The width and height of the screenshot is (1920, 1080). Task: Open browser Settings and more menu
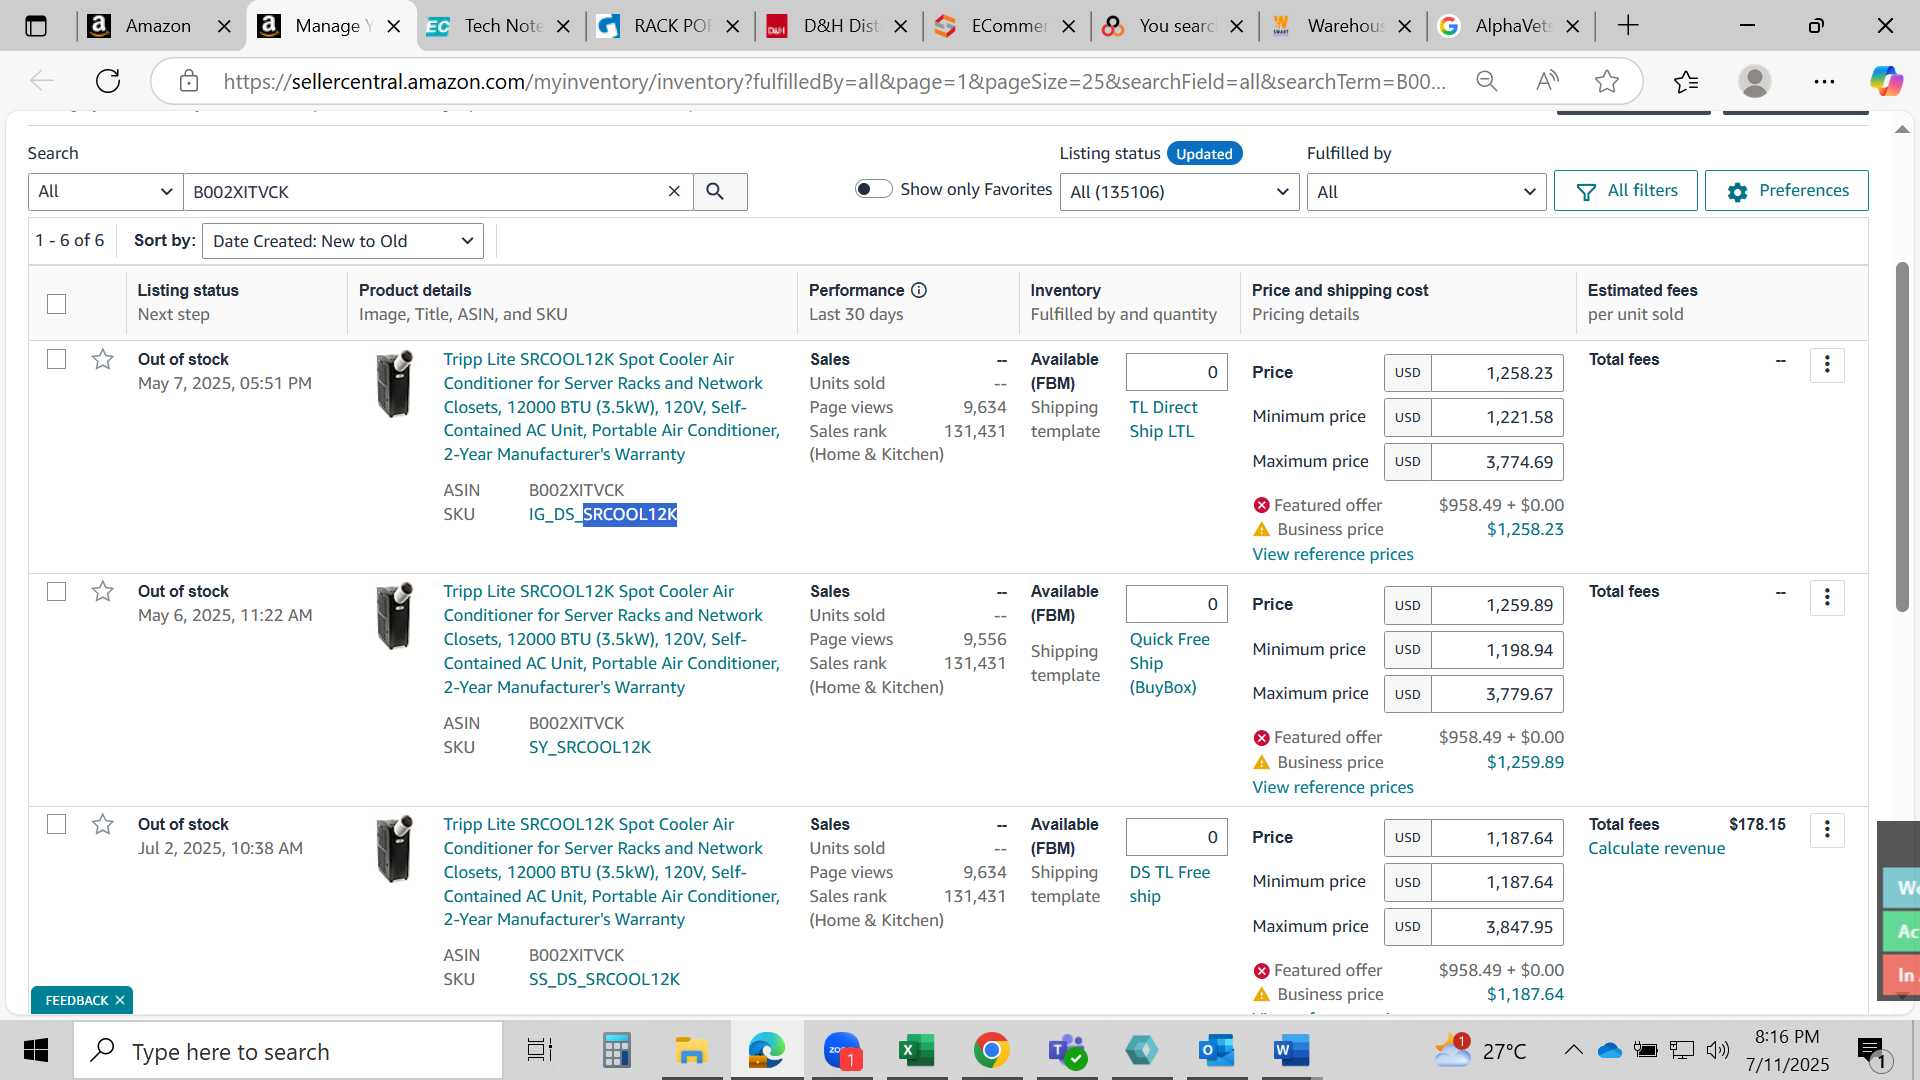(x=1824, y=81)
